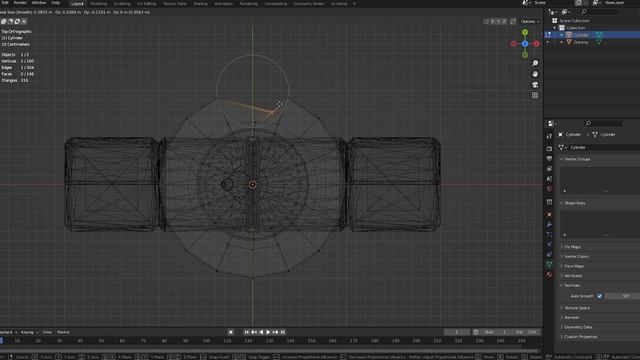
Task: Switch to the UV Editing workspace tab
Action: click(x=146, y=4)
